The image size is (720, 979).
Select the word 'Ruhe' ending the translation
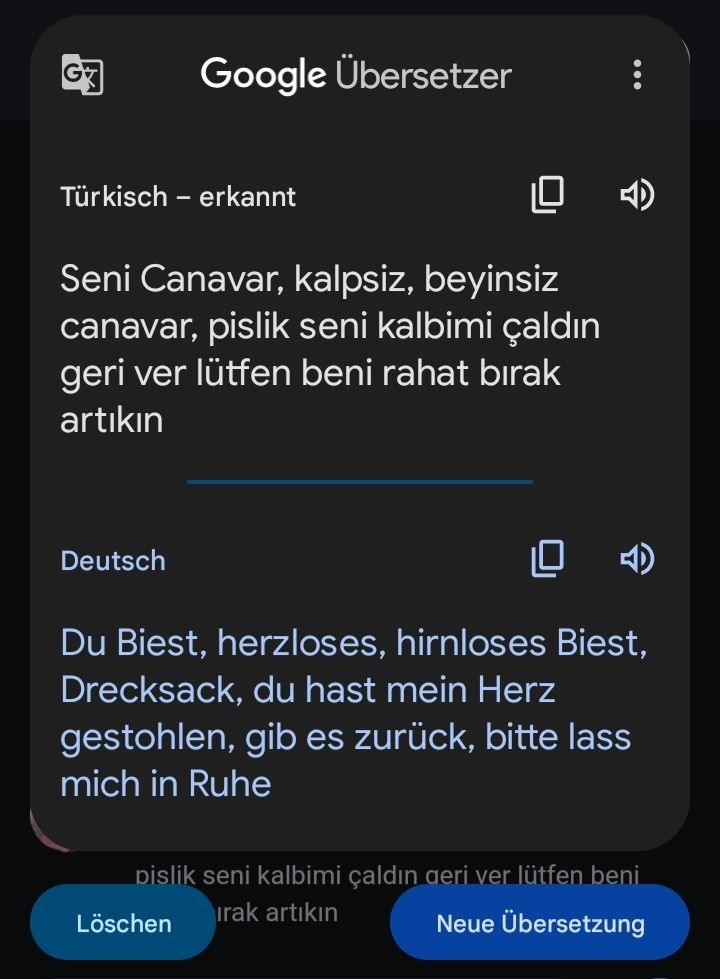tap(230, 784)
